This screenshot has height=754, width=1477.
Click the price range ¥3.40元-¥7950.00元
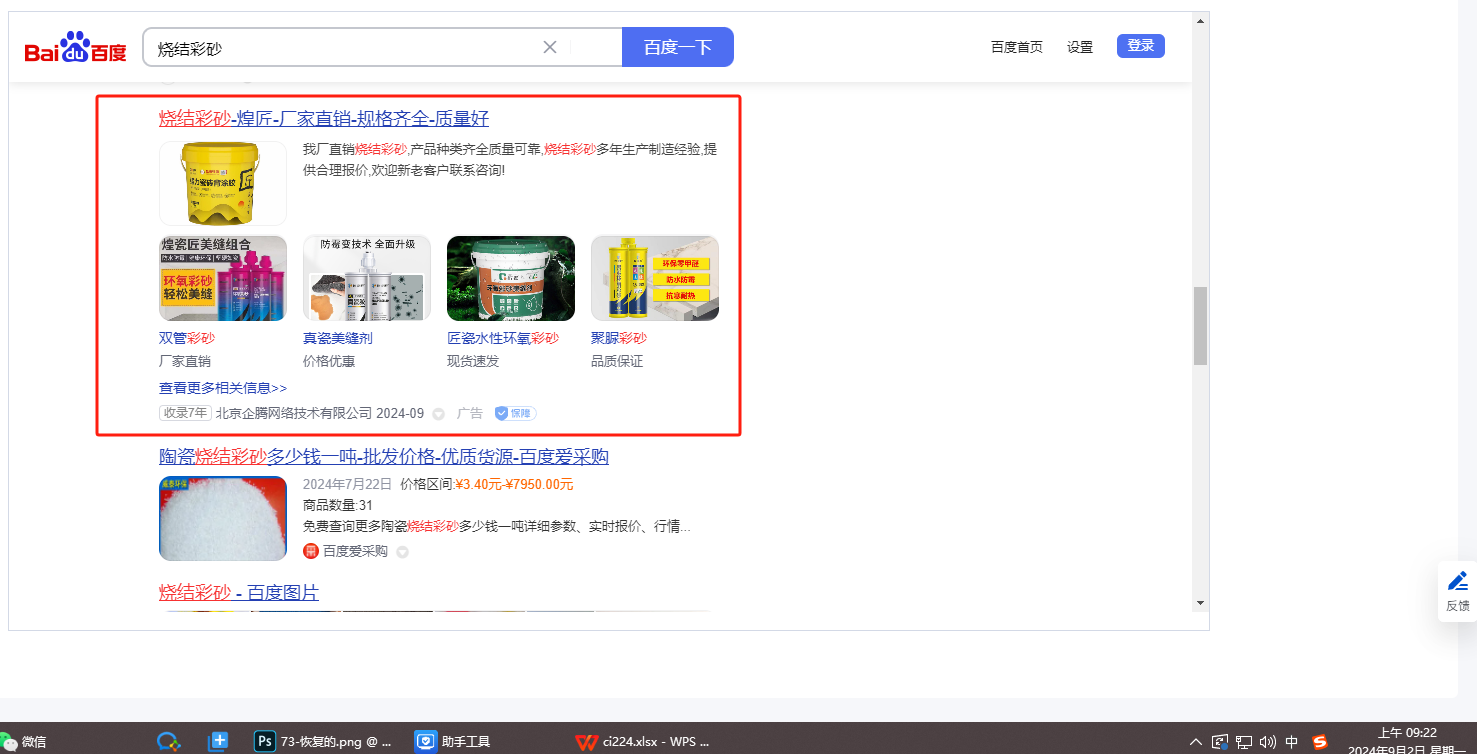pos(515,485)
